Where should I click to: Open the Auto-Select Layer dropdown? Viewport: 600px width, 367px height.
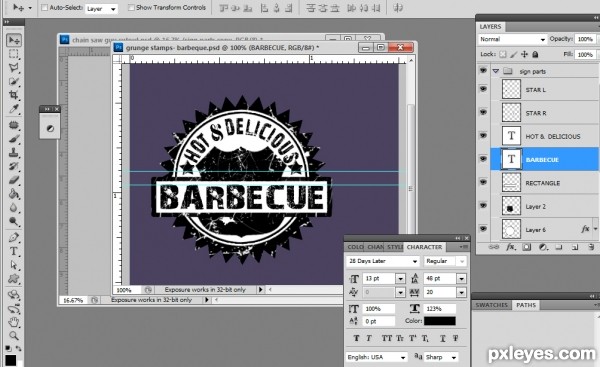point(101,8)
